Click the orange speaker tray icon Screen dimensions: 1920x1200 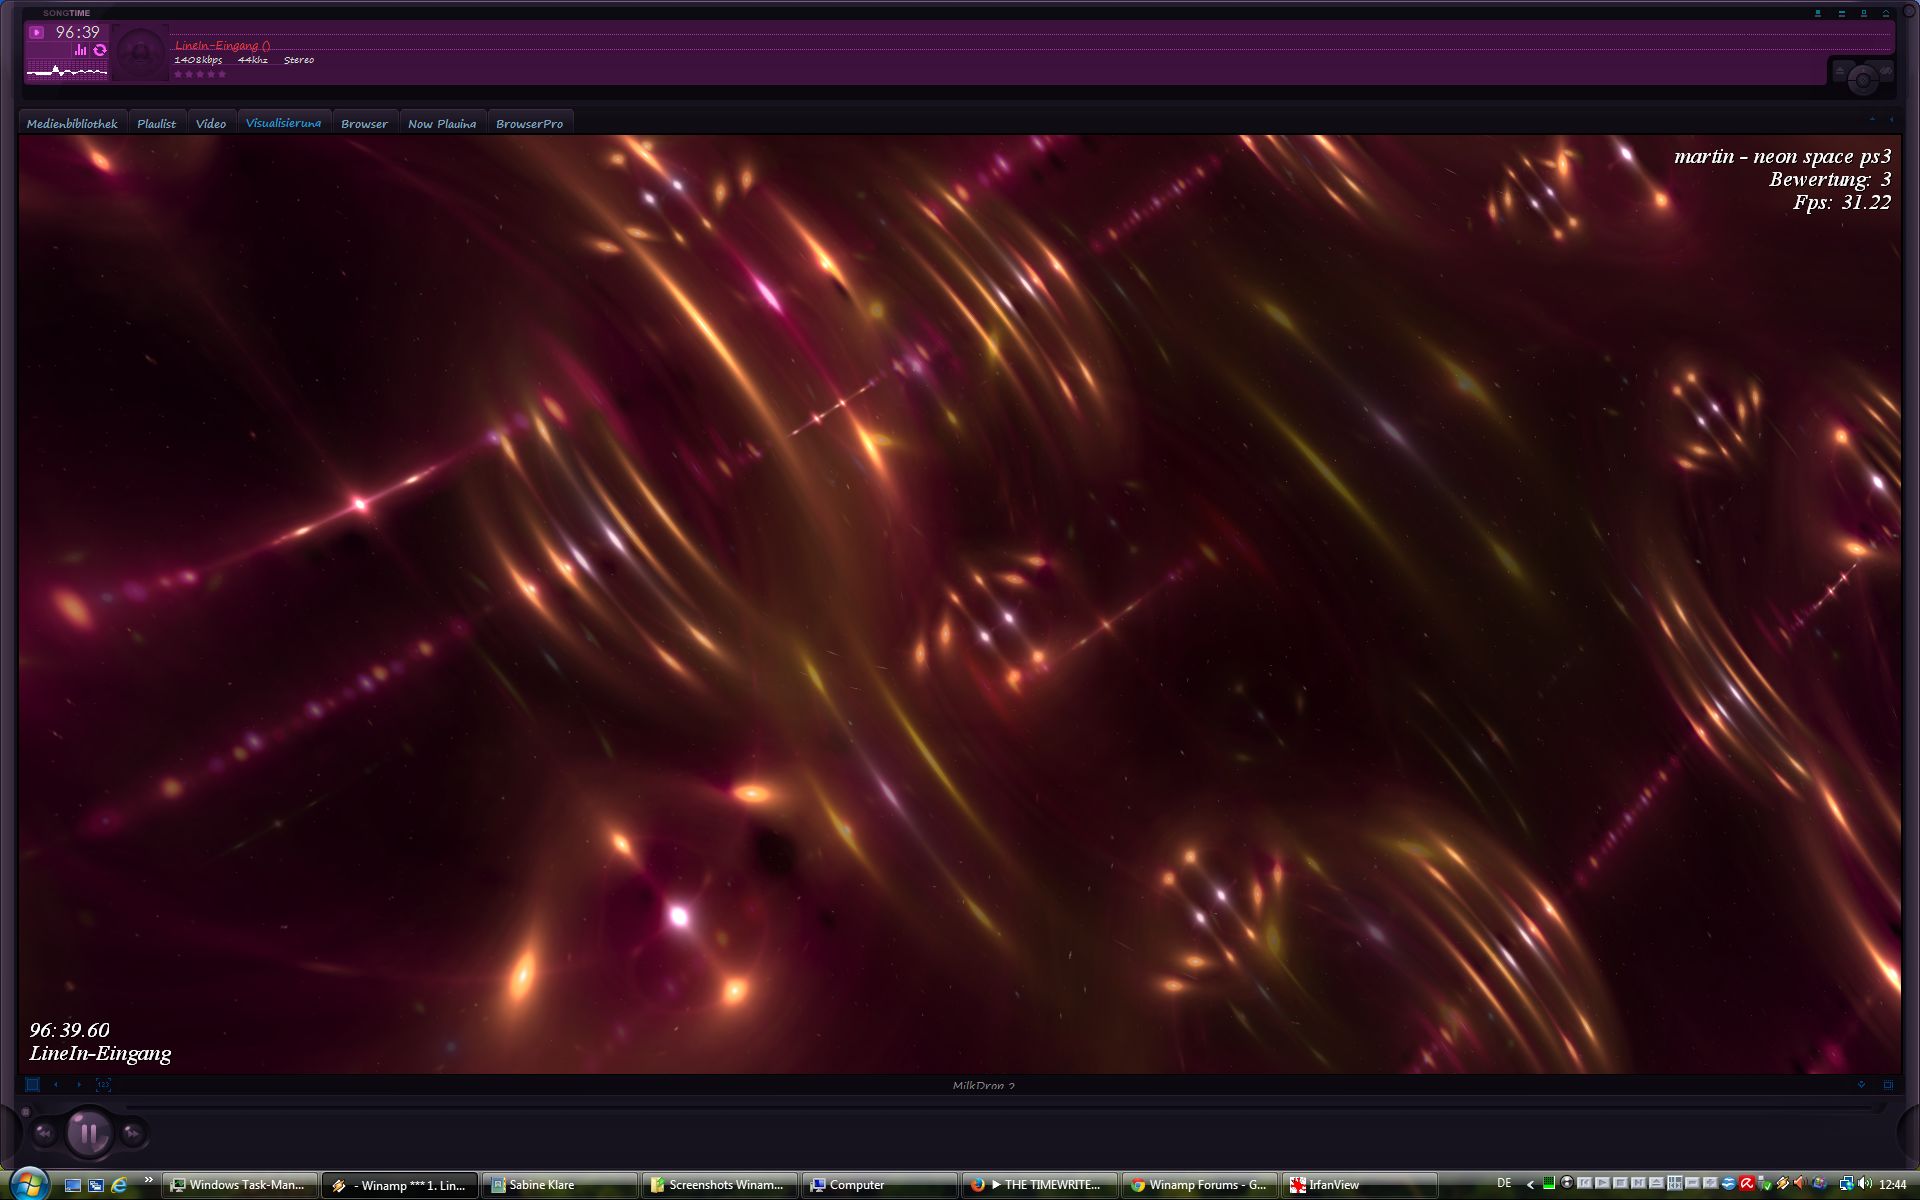(1800, 1183)
